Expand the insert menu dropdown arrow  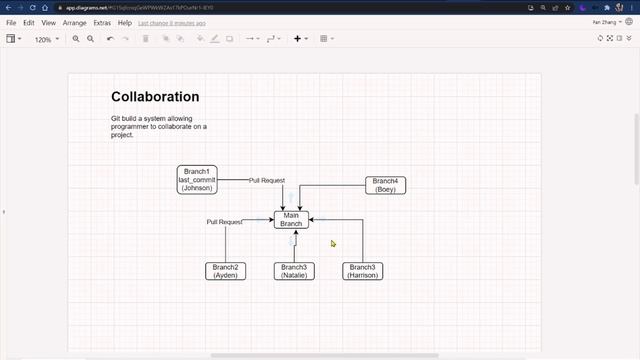pos(306,39)
